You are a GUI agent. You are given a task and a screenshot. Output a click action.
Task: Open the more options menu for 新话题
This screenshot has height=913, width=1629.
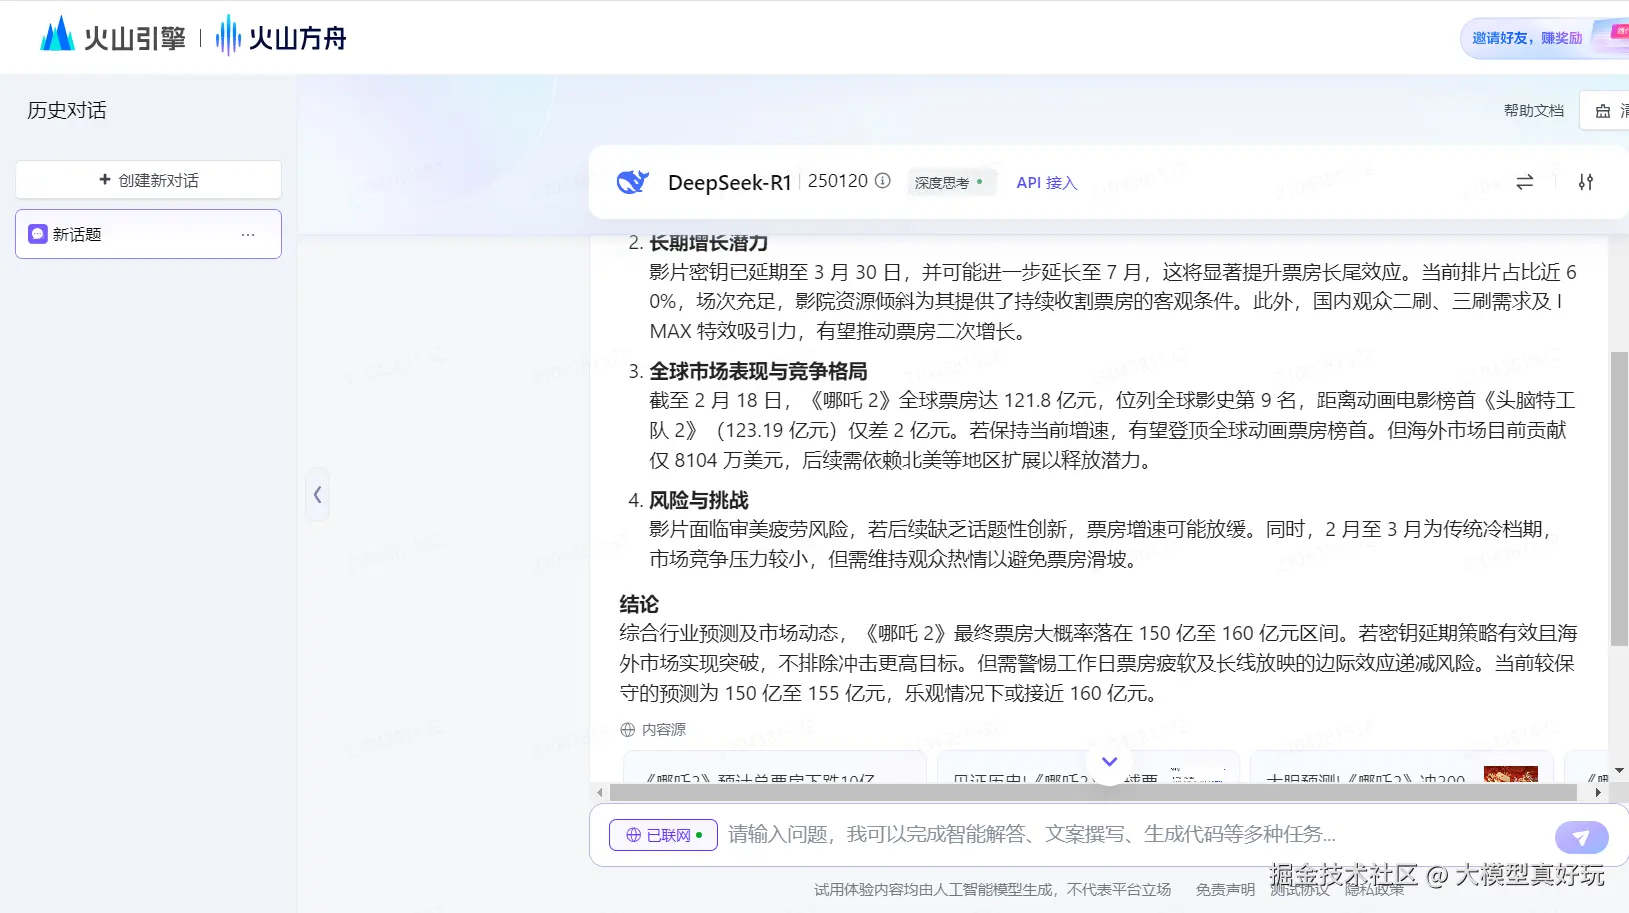coord(248,234)
